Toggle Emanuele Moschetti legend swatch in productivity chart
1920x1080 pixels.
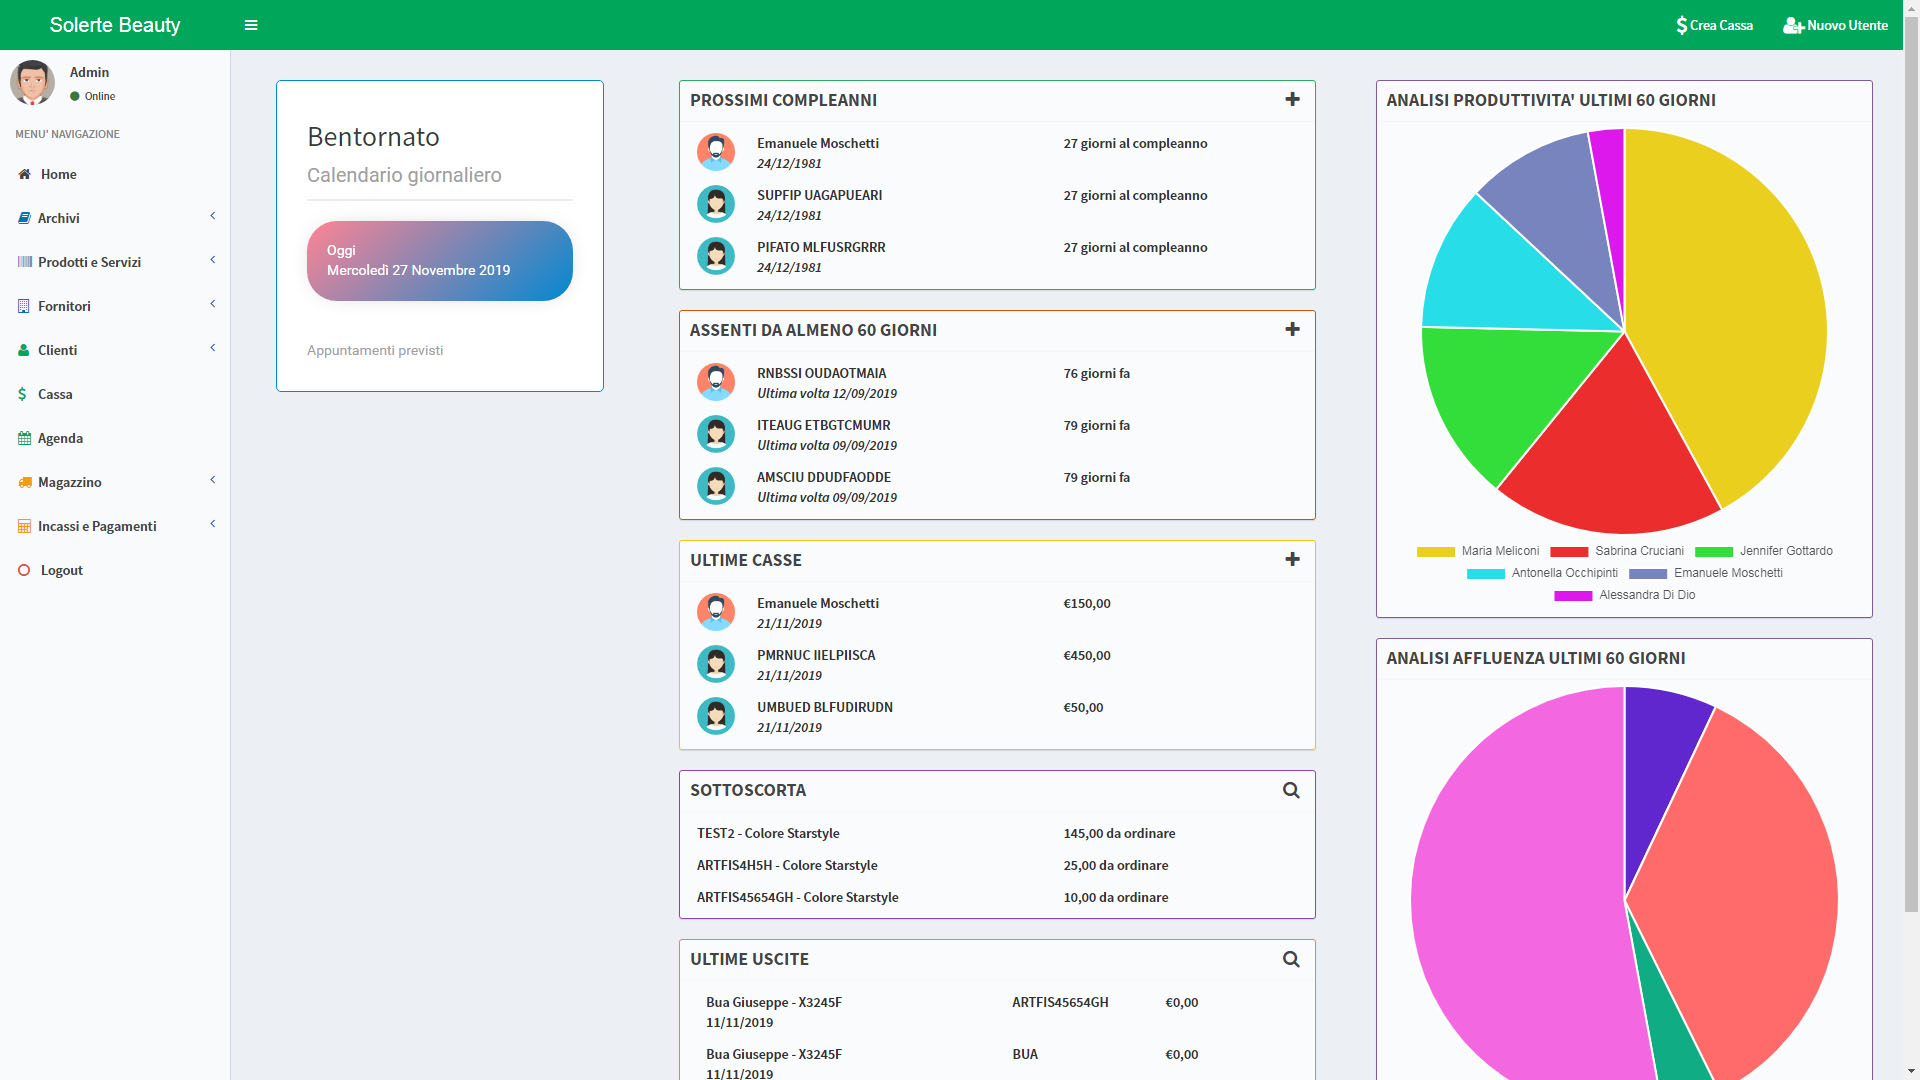[1648, 574]
